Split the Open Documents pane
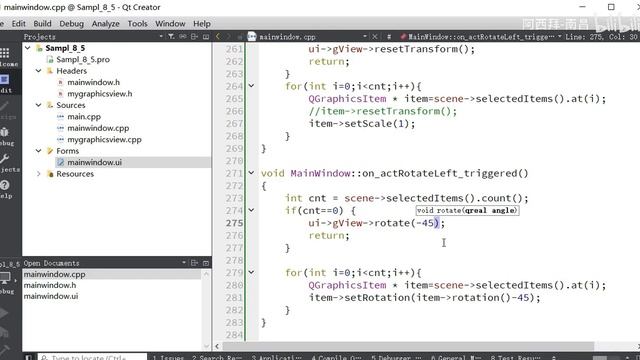 tap(194, 263)
